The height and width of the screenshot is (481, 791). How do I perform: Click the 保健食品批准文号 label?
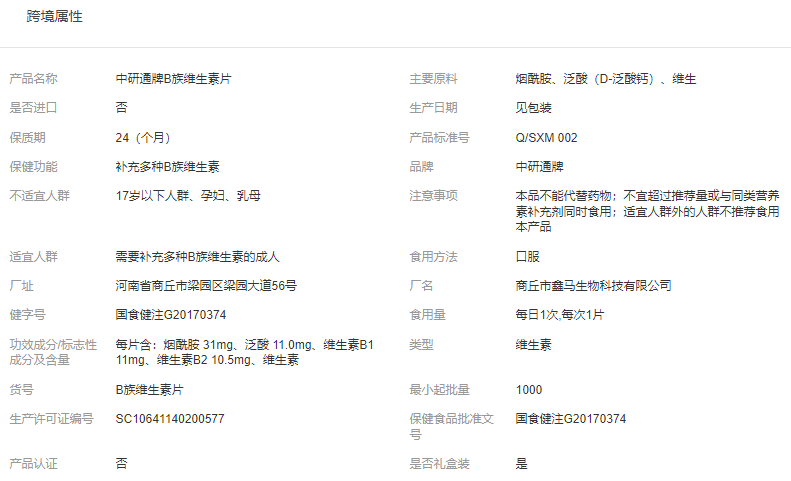click(x=451, y=426)
